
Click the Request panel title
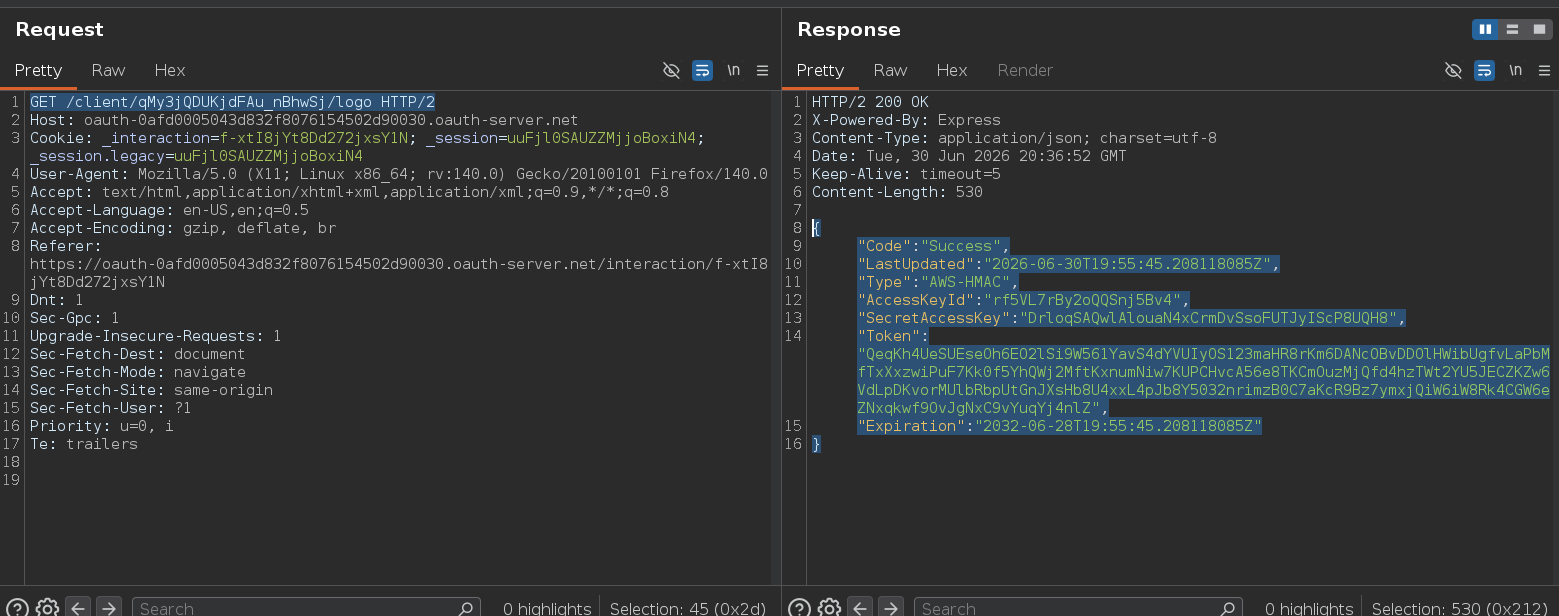[x=59, y=30]
